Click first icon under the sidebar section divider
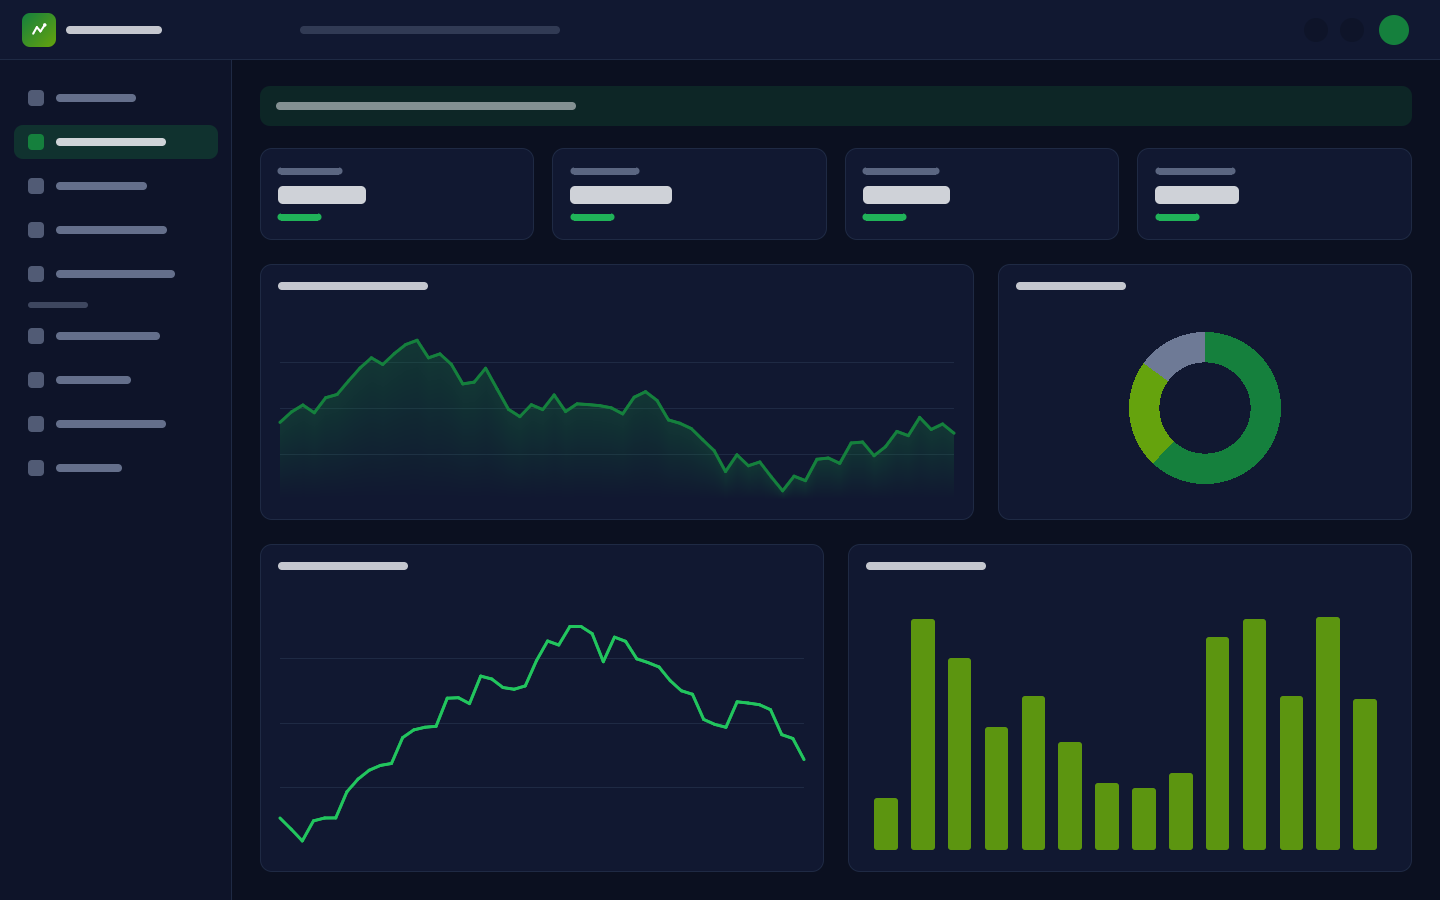The height and width of the screenshot is (900, 1440). click(x=36, y=336)
